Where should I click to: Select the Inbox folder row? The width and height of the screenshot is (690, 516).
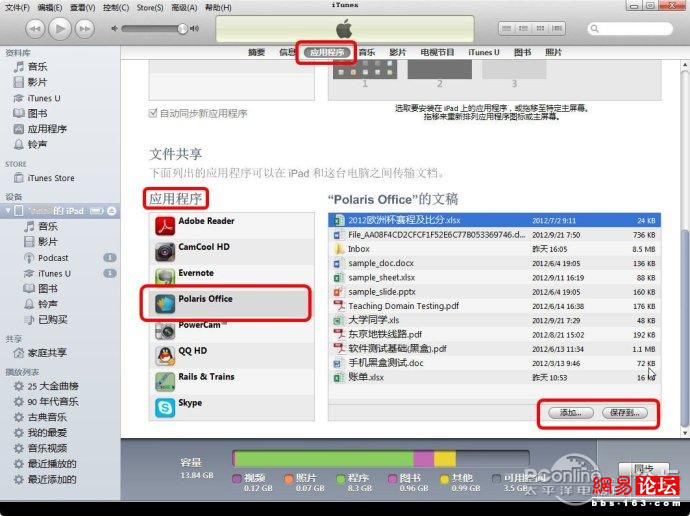click(494, 249)
